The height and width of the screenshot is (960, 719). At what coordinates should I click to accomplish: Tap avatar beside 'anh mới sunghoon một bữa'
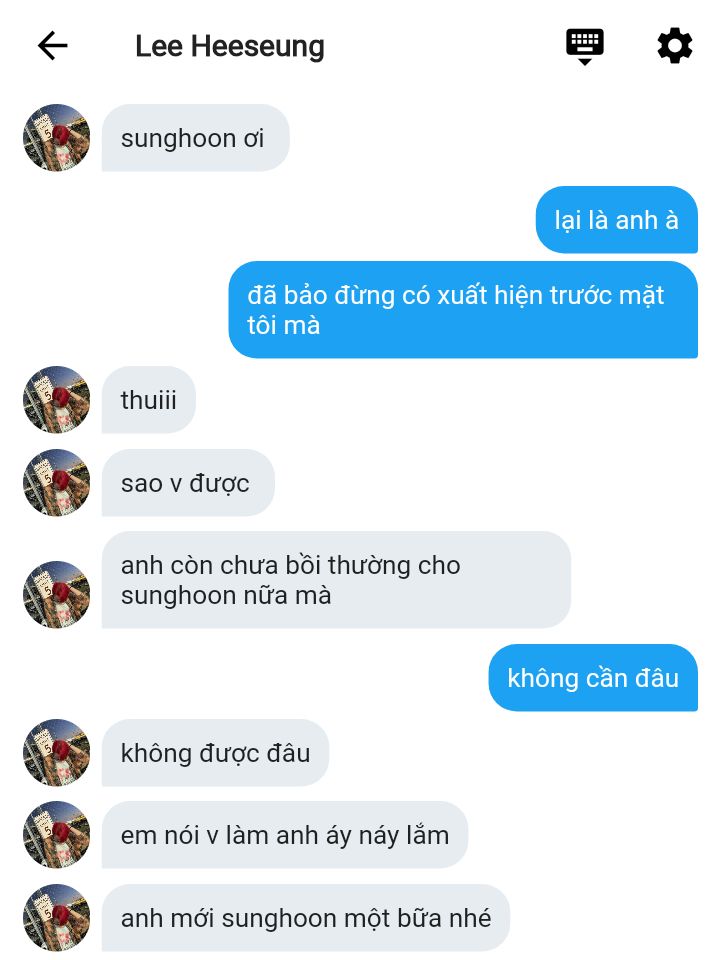pyautogui.click(x=56, y=918)
